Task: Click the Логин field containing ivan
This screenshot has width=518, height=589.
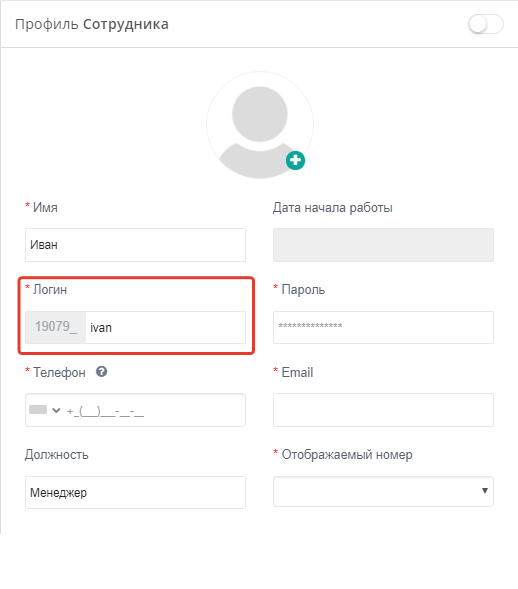Action: tap(166, 327)
